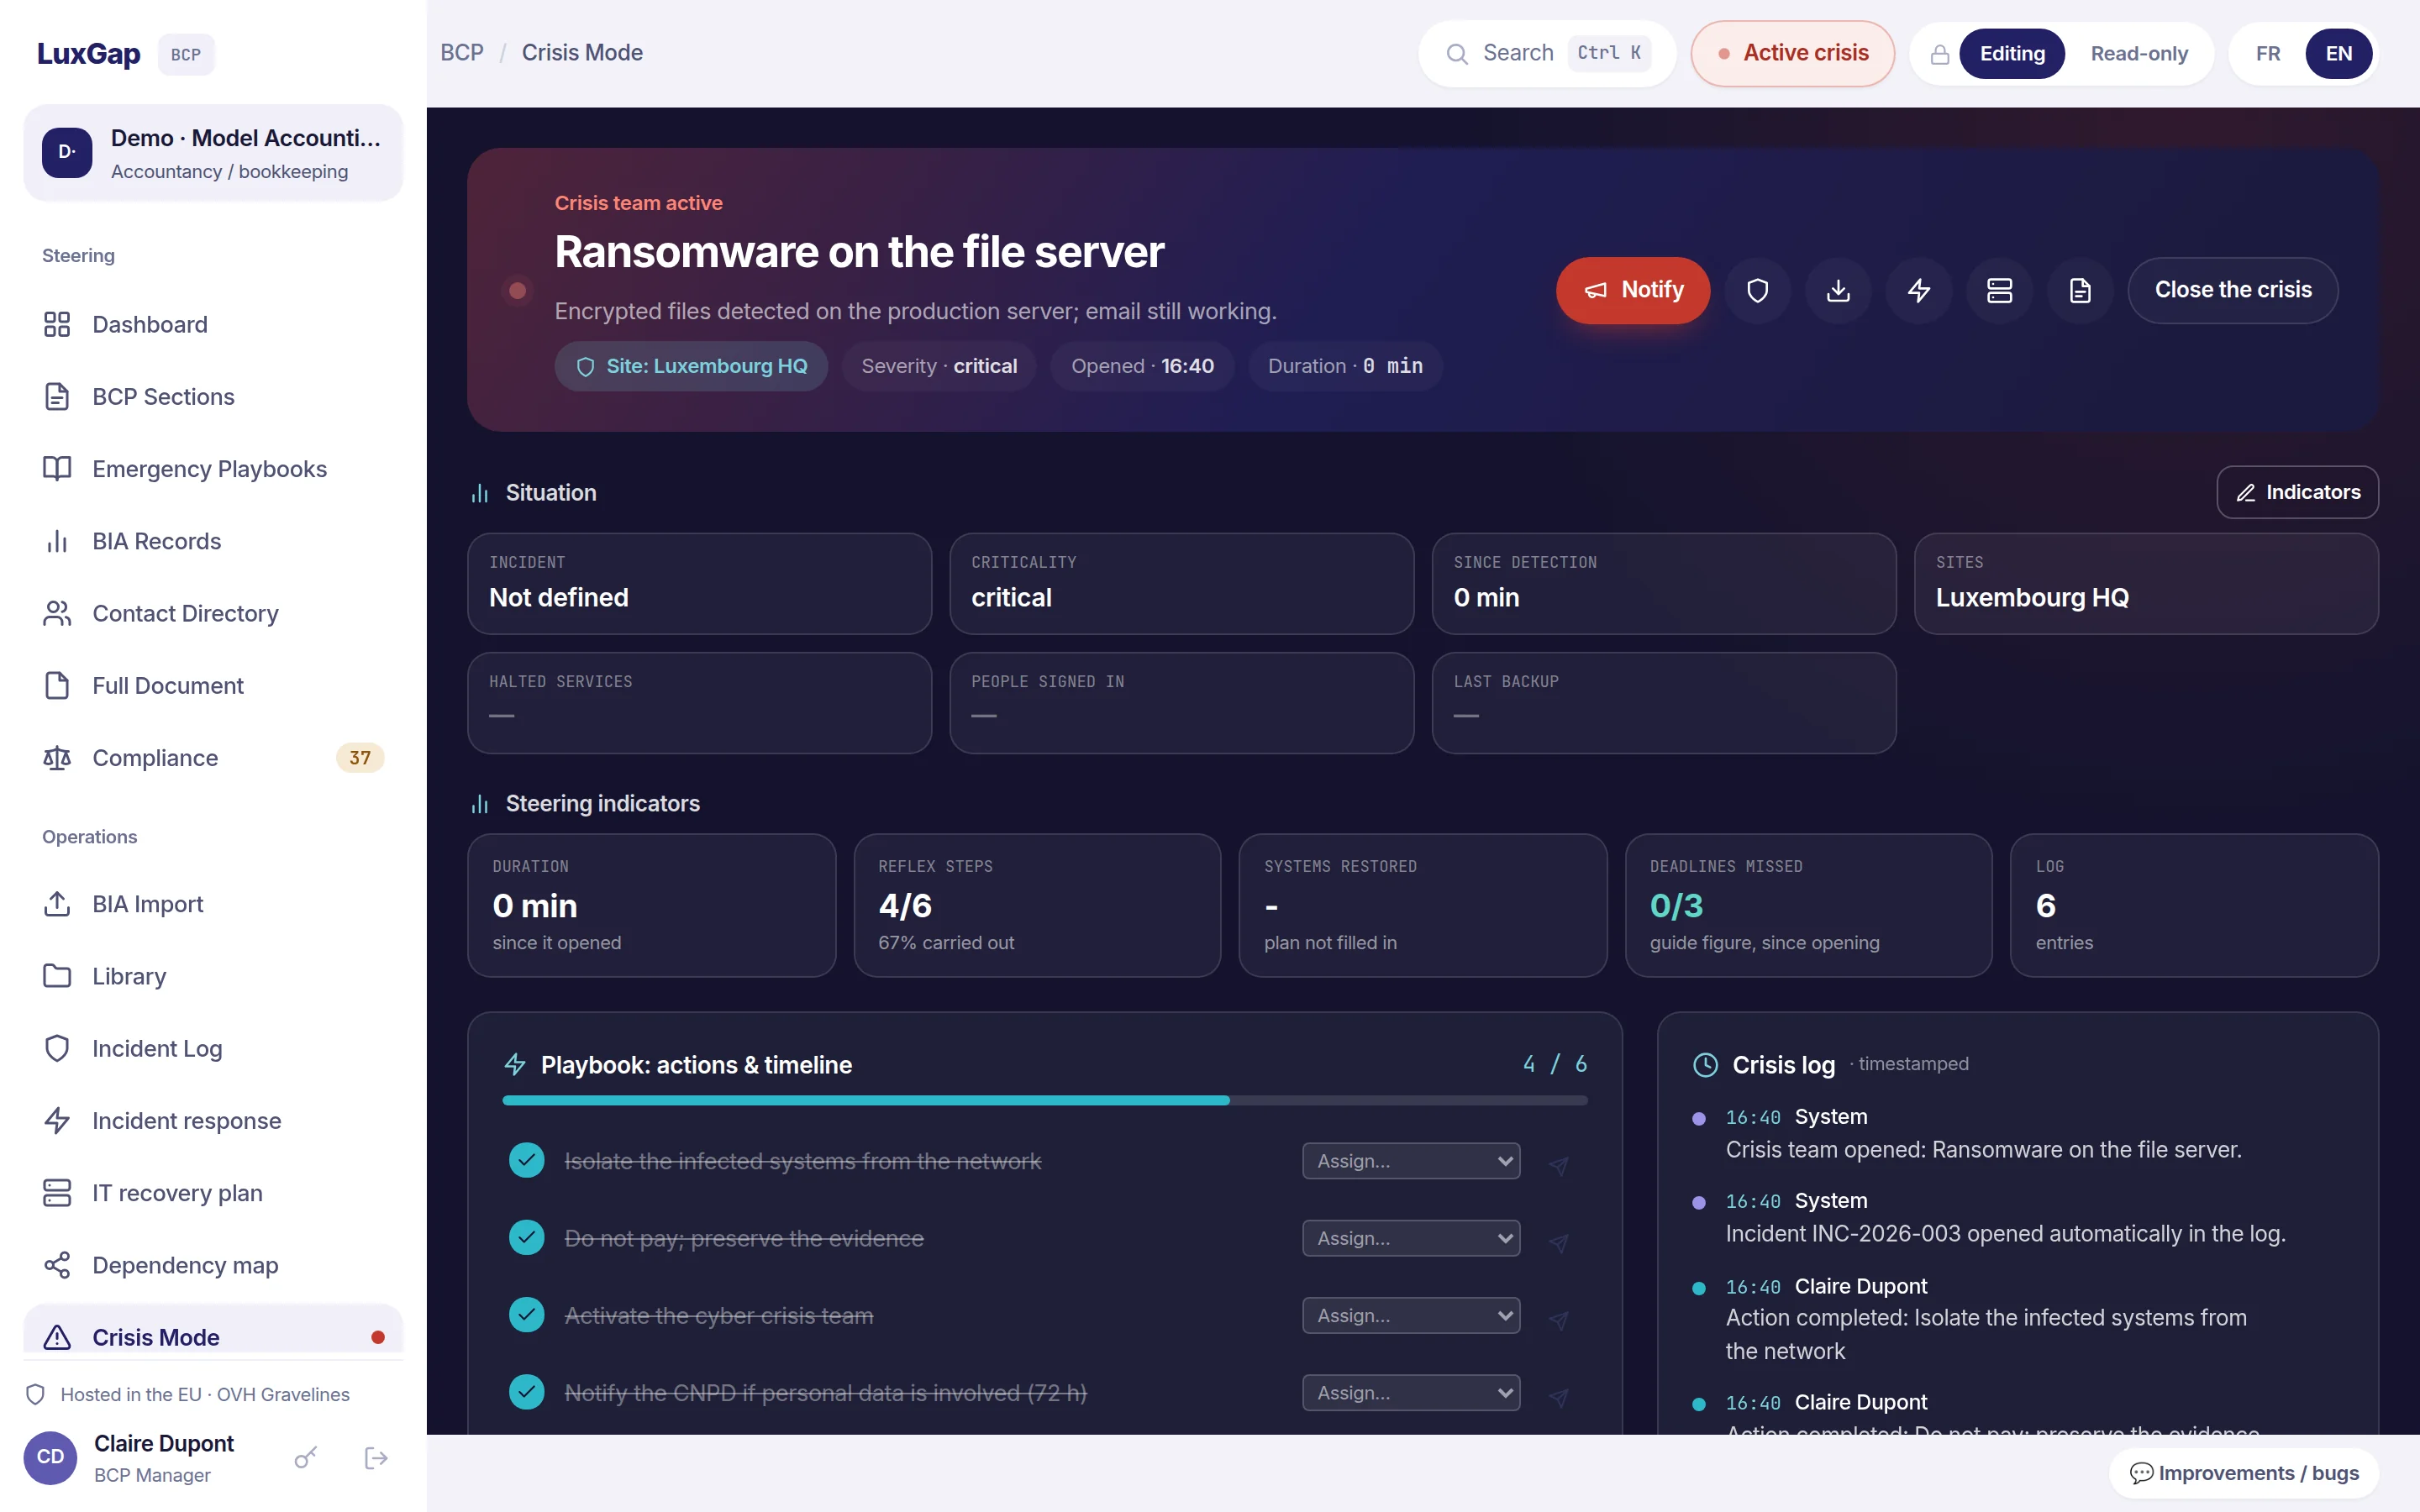The width and height of the screenshot is (2420, 1512).
Task: Click the download icon in crisis header
Action: click(x=1838, y=290)
